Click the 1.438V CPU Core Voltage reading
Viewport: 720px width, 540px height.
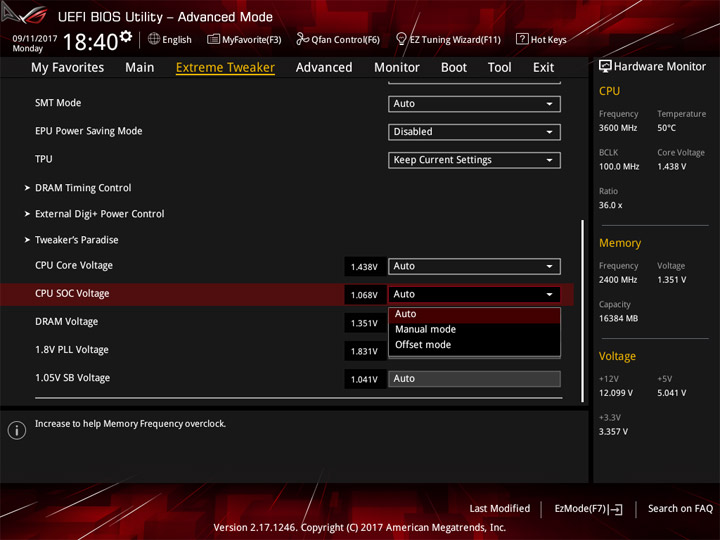coord(365,267)
